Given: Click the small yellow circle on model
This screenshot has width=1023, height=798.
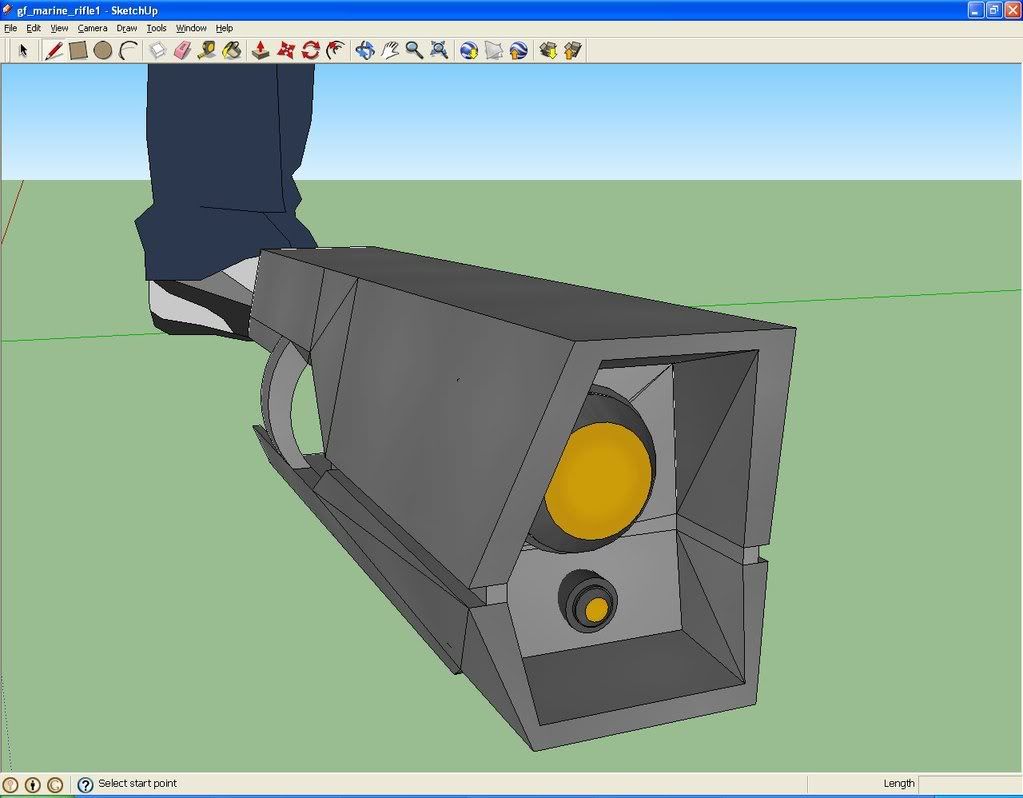Looking at the screenshot, I should coord(596,611).
